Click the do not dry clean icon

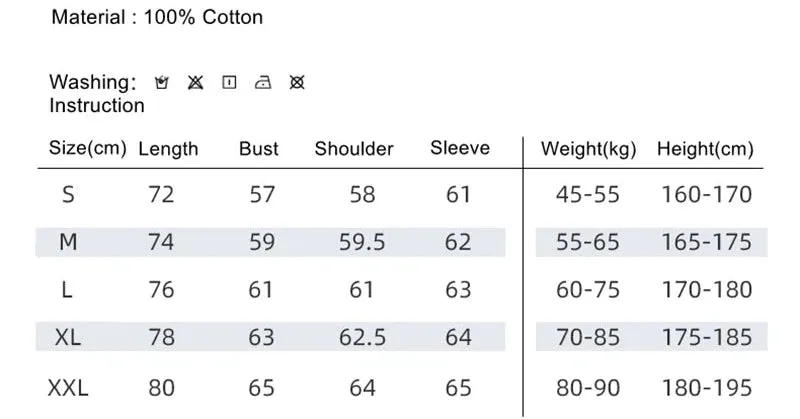click(x=297, y=82)
